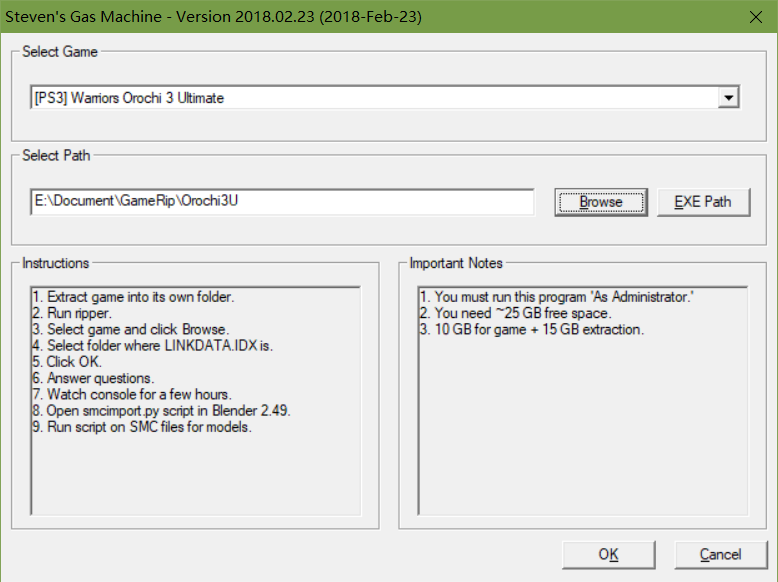Viewport: 778px width, 582px height.
Task: Click instruction "7. Watch console for a few hours."
Action: pyautogui.click(x=132, y=394)
